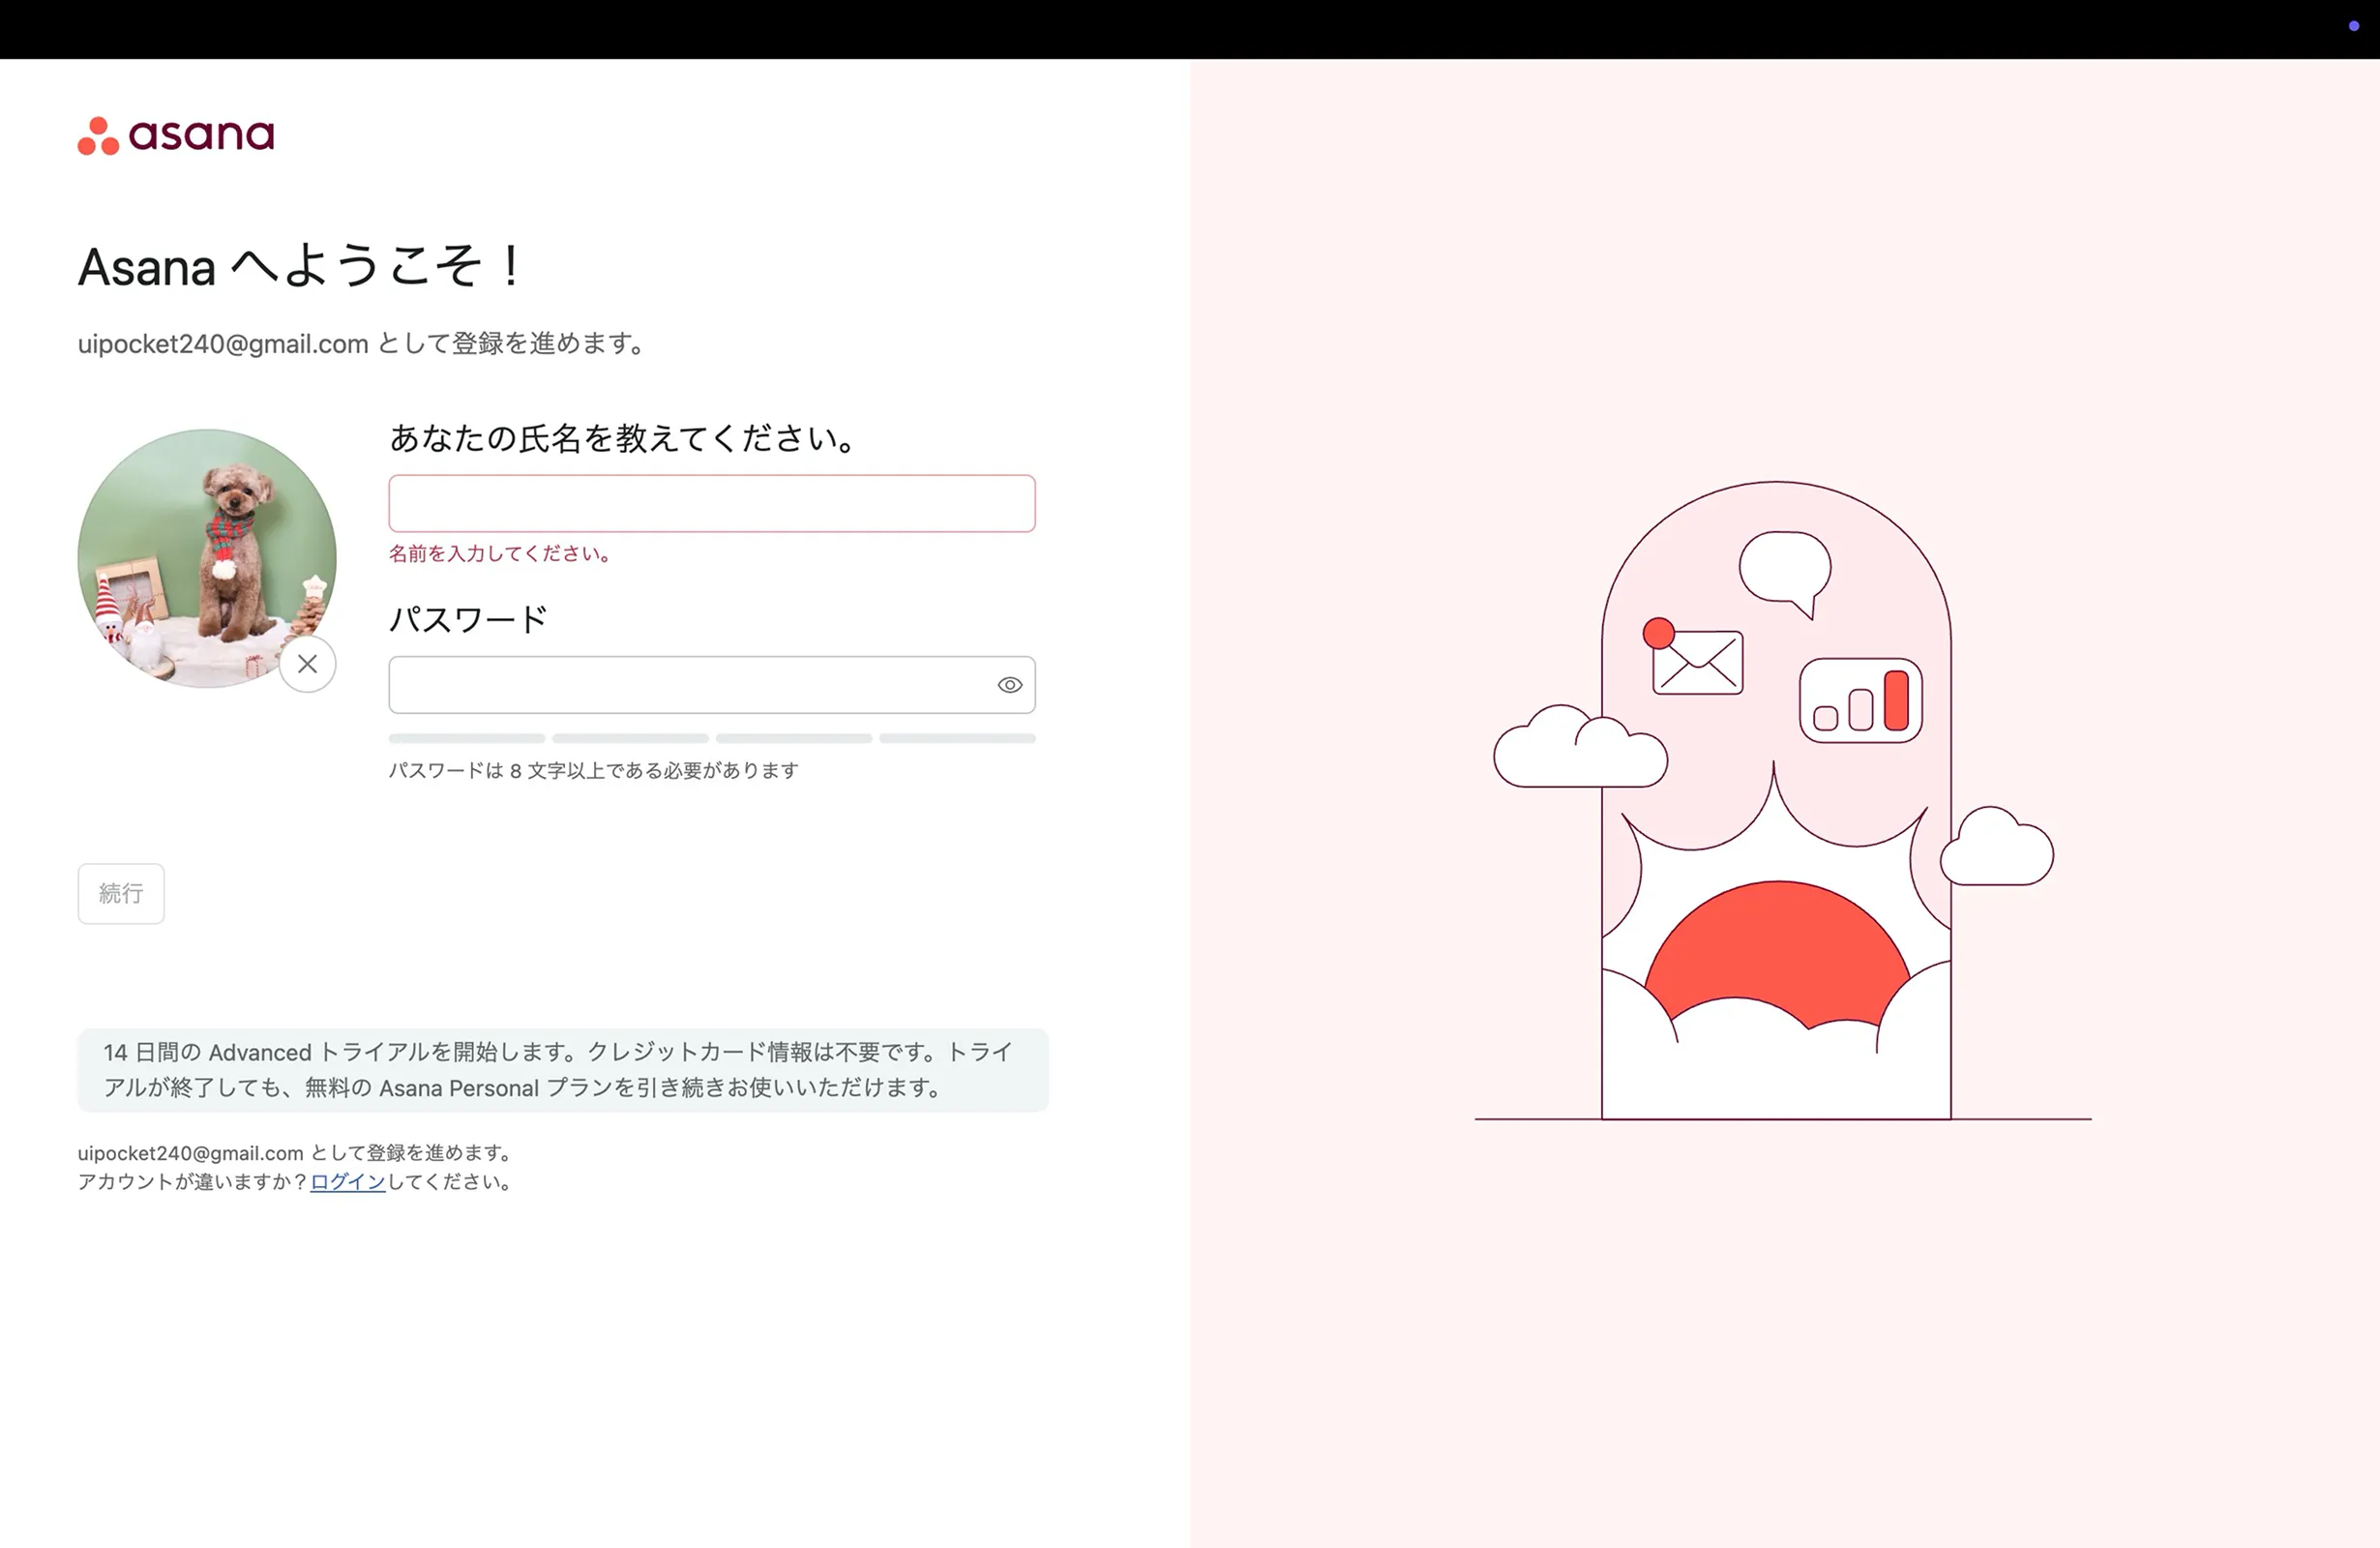Screen dimensions: 2380x1548
Task: Focus the パスワード input field
Action: coord(712,685)
